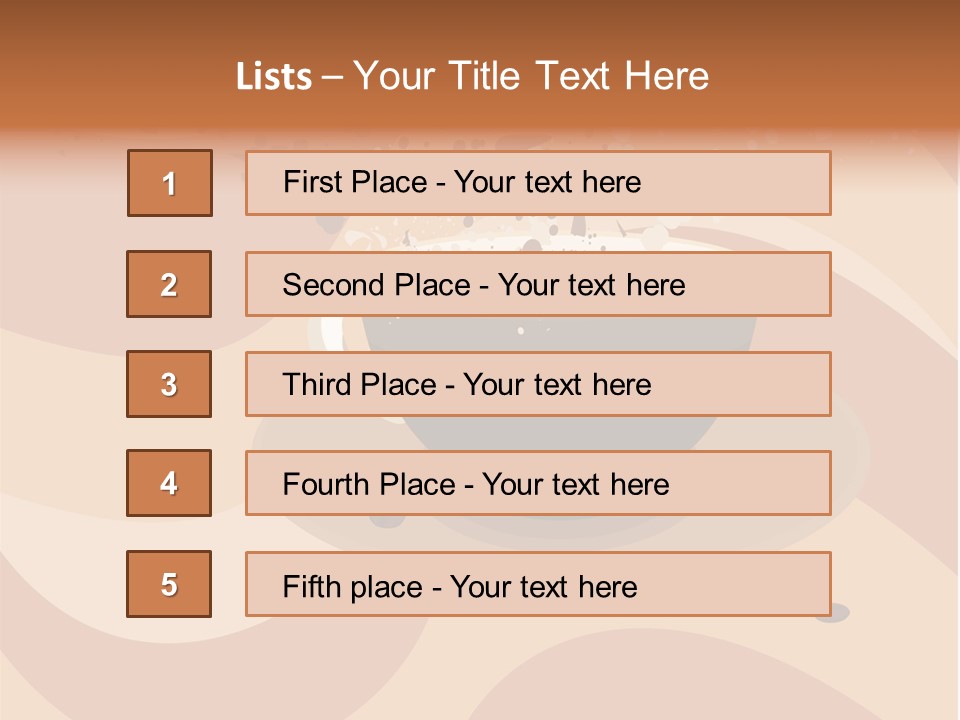Select the number 4 square
Image resolution: width=960 pixels, height=720 pixels.
tap(169, 483)
